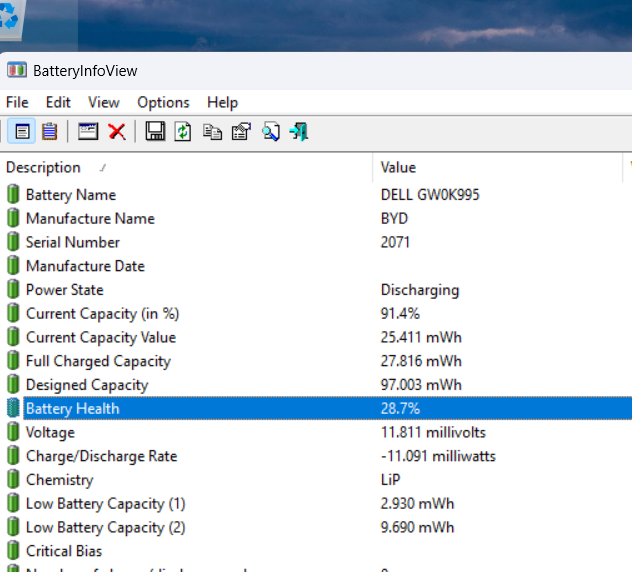Click the 91.4% current capacity value
Image resolution: width=632 pixels, height=572 pixels.
point(400,314)
